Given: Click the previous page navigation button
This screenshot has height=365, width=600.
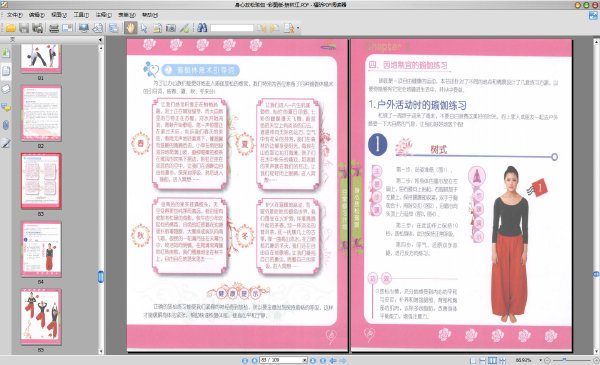Looking at the screenshot, I should [x=254, y=360].
